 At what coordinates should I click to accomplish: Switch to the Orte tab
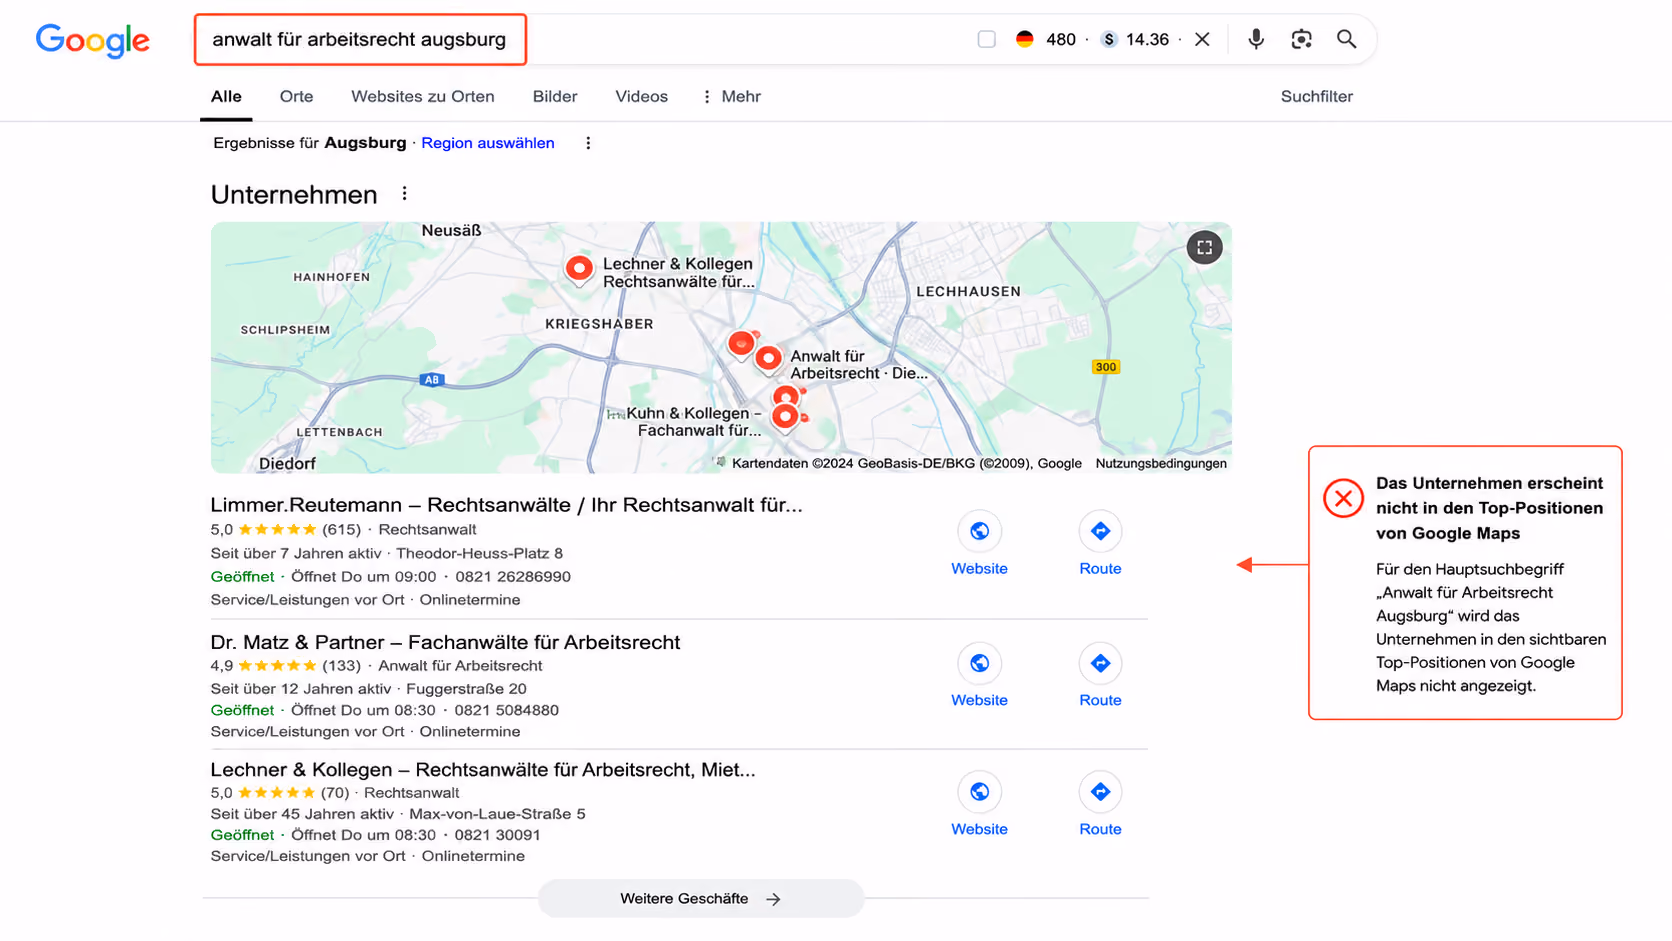[296, 96]
